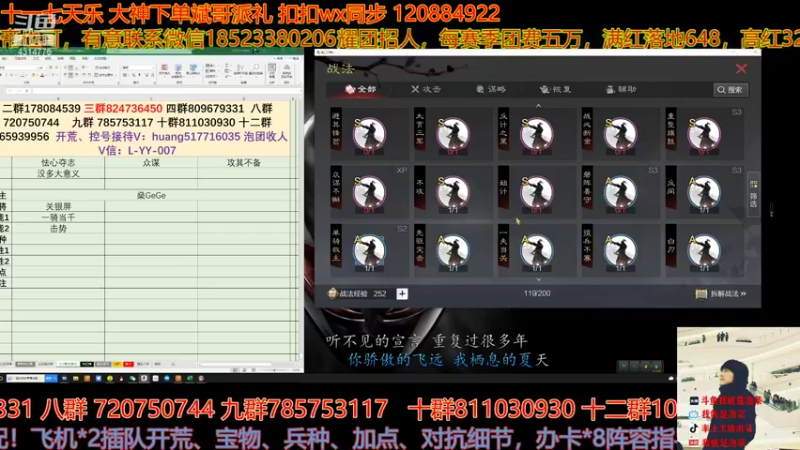Switch to the 恢复 tactics tab
This screenshot has height=450, width=800.
coord(556,89)
